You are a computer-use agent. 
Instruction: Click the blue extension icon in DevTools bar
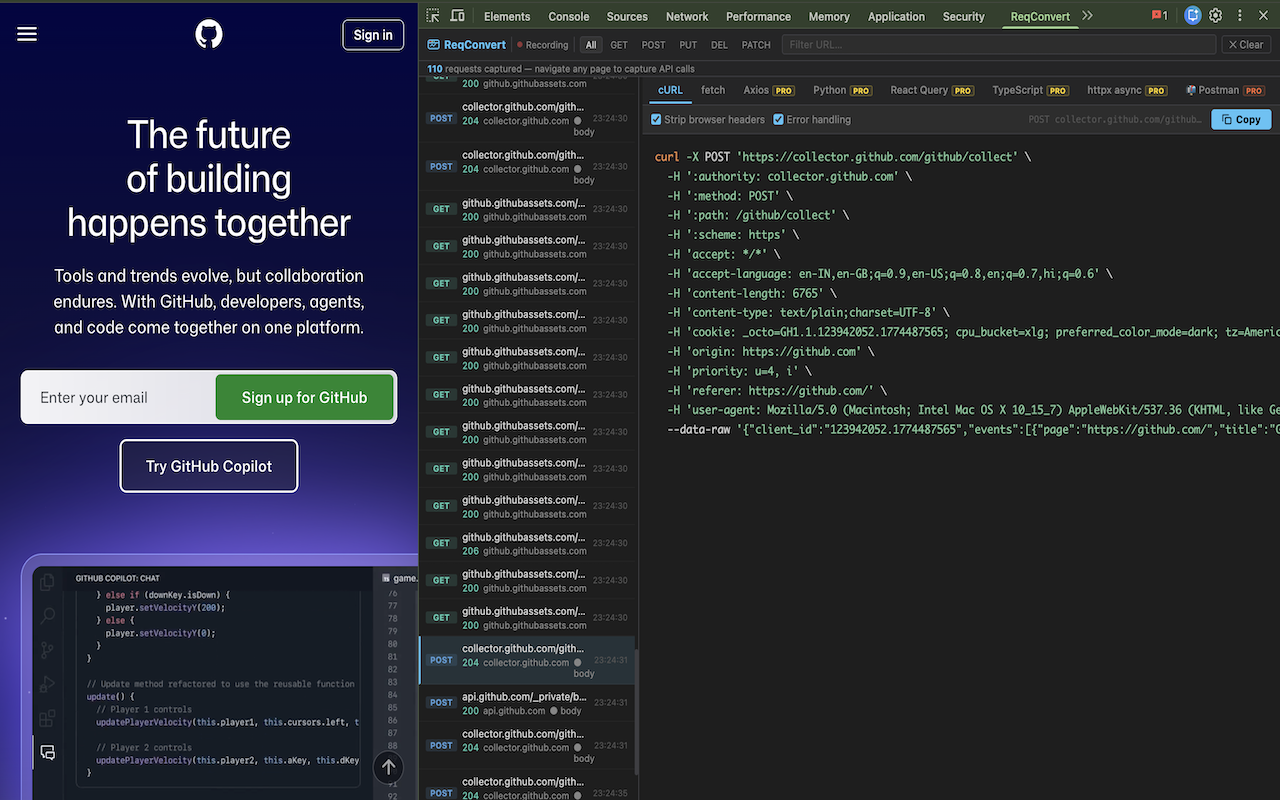1192,16
